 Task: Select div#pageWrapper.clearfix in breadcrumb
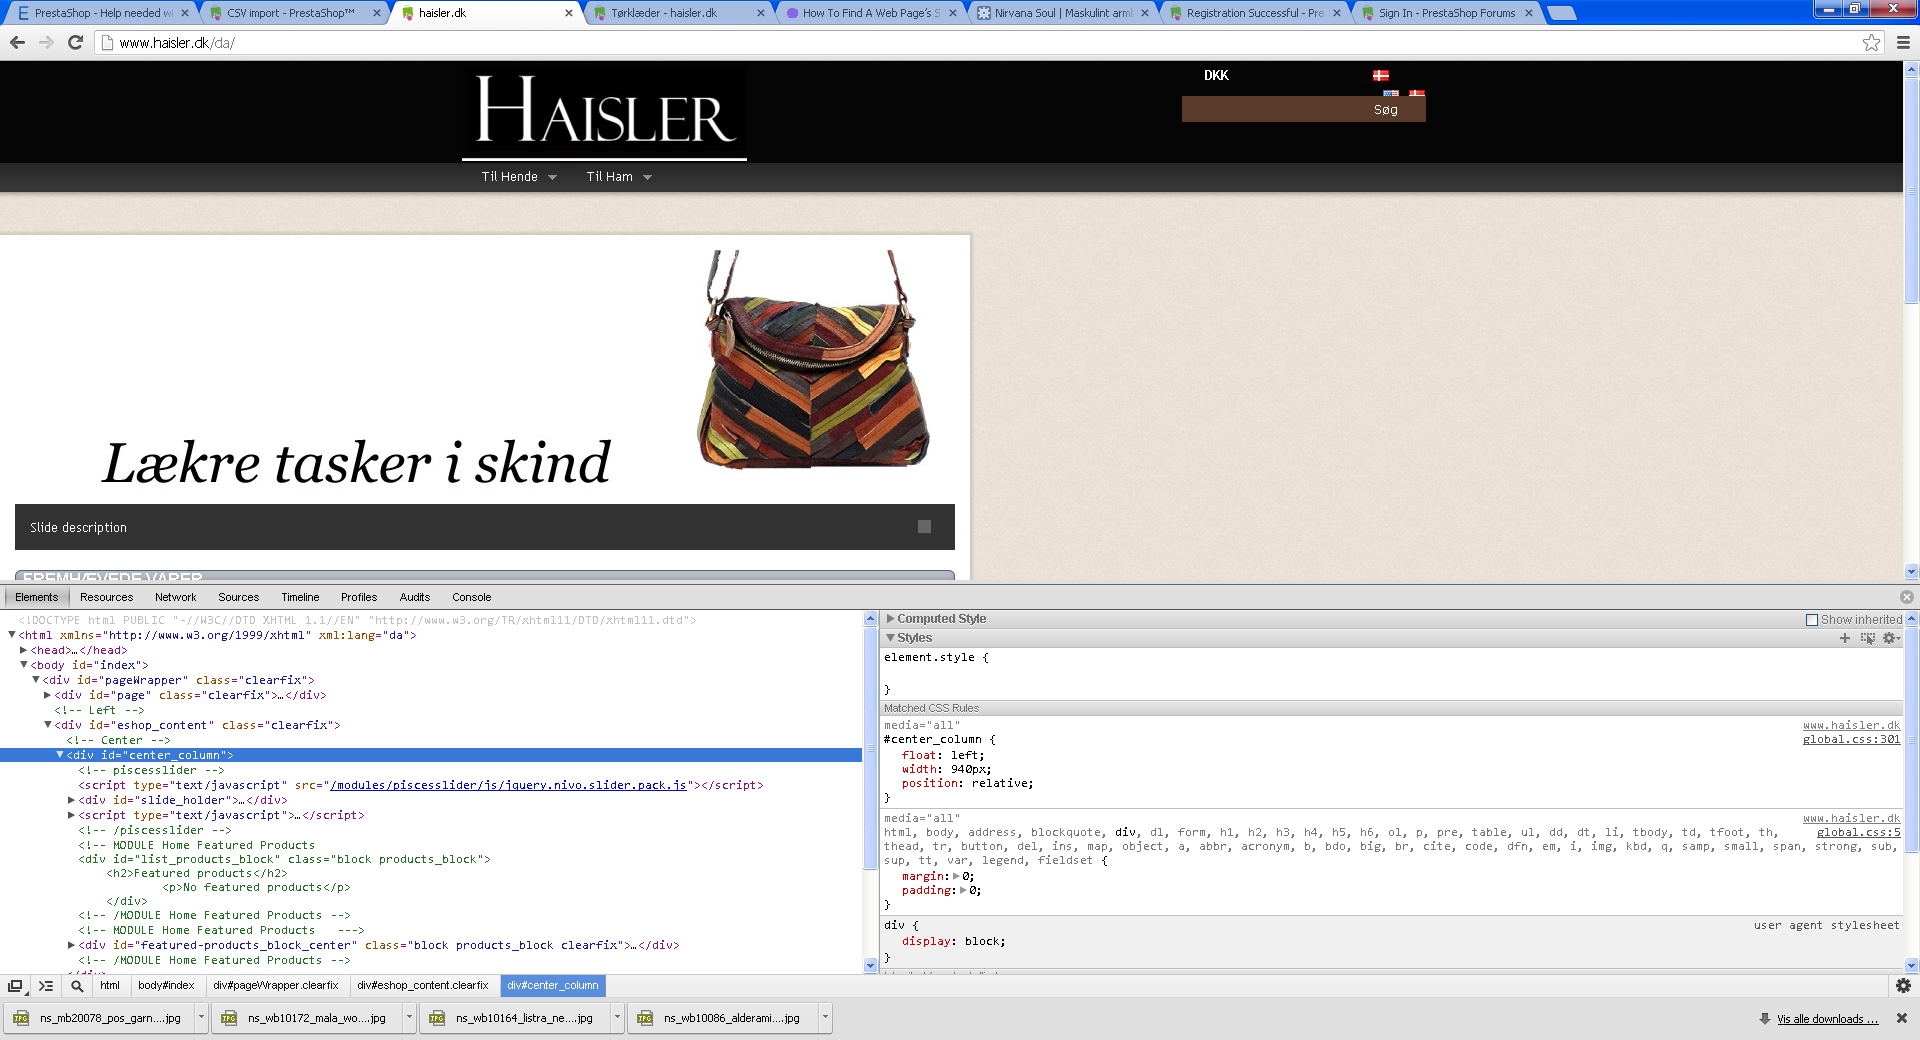tap(276, 986)
